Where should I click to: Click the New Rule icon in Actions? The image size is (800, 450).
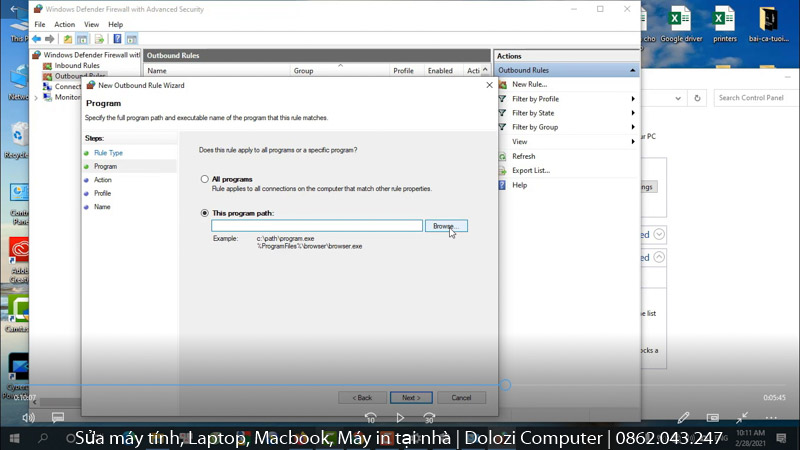(x=503, y=85)
